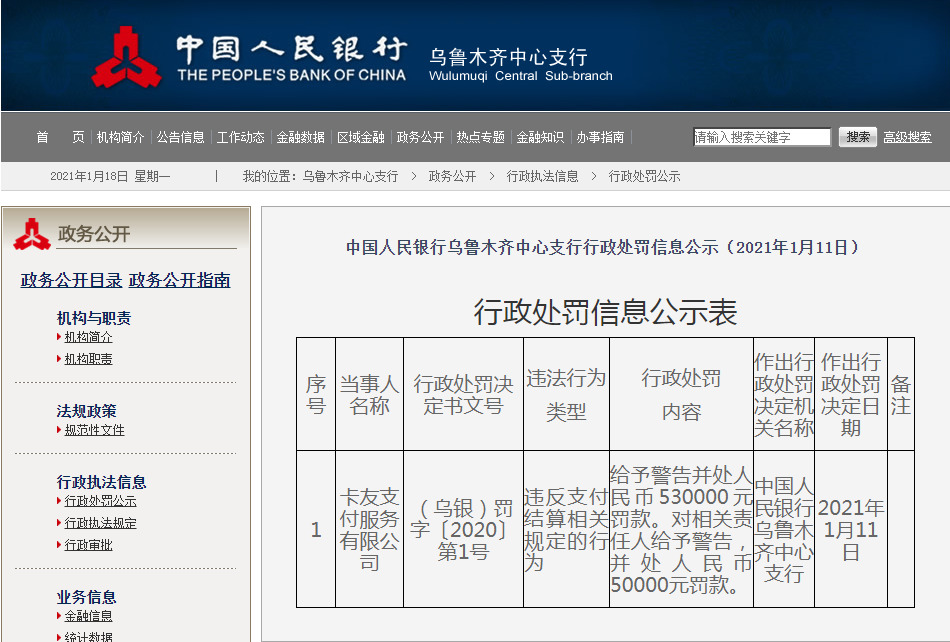Open the 办事指南 navigation item
This screenshot has width=950, height=642.
tap(600, 137)
